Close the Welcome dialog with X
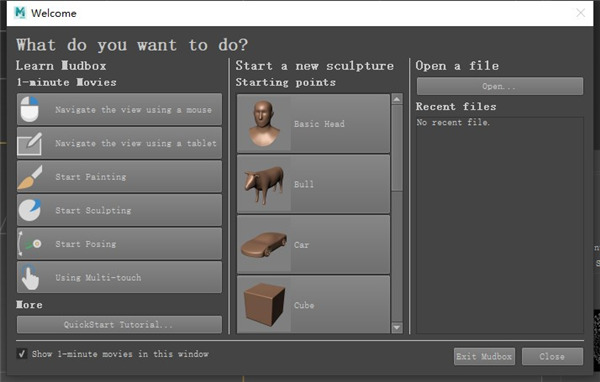600x382 pixels. tap(580, 13)
